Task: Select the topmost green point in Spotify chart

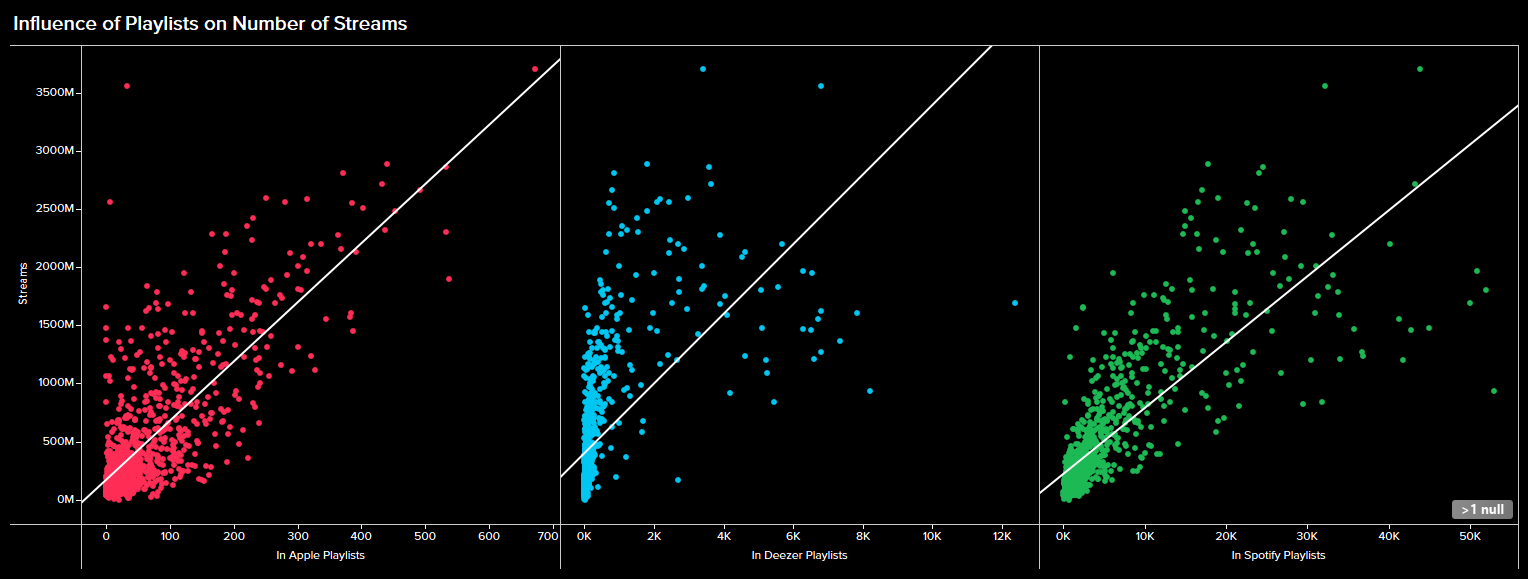Action: [1420, 69]
